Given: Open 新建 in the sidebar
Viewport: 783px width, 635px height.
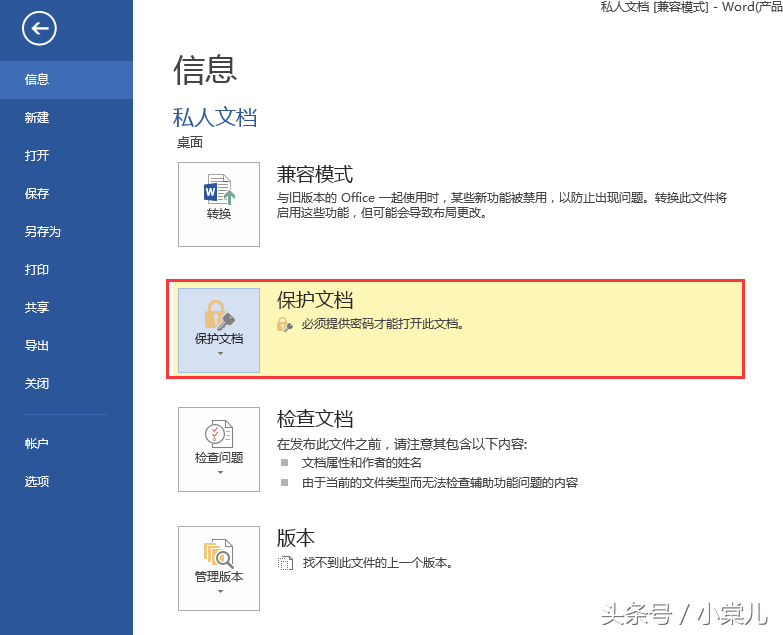Looking at the screenshot, I should 66,117.
